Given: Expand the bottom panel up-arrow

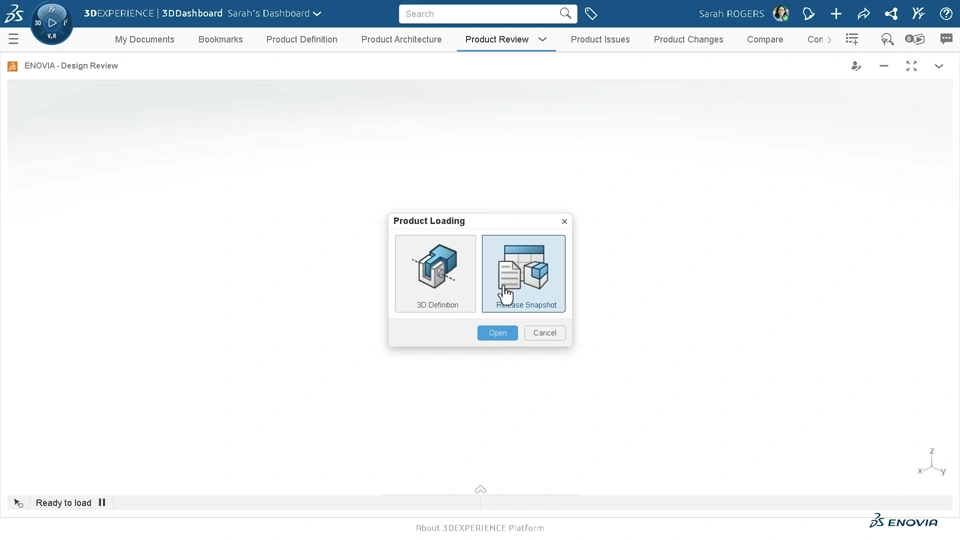Looking at the screenshot, I should [x=480, y=489].
